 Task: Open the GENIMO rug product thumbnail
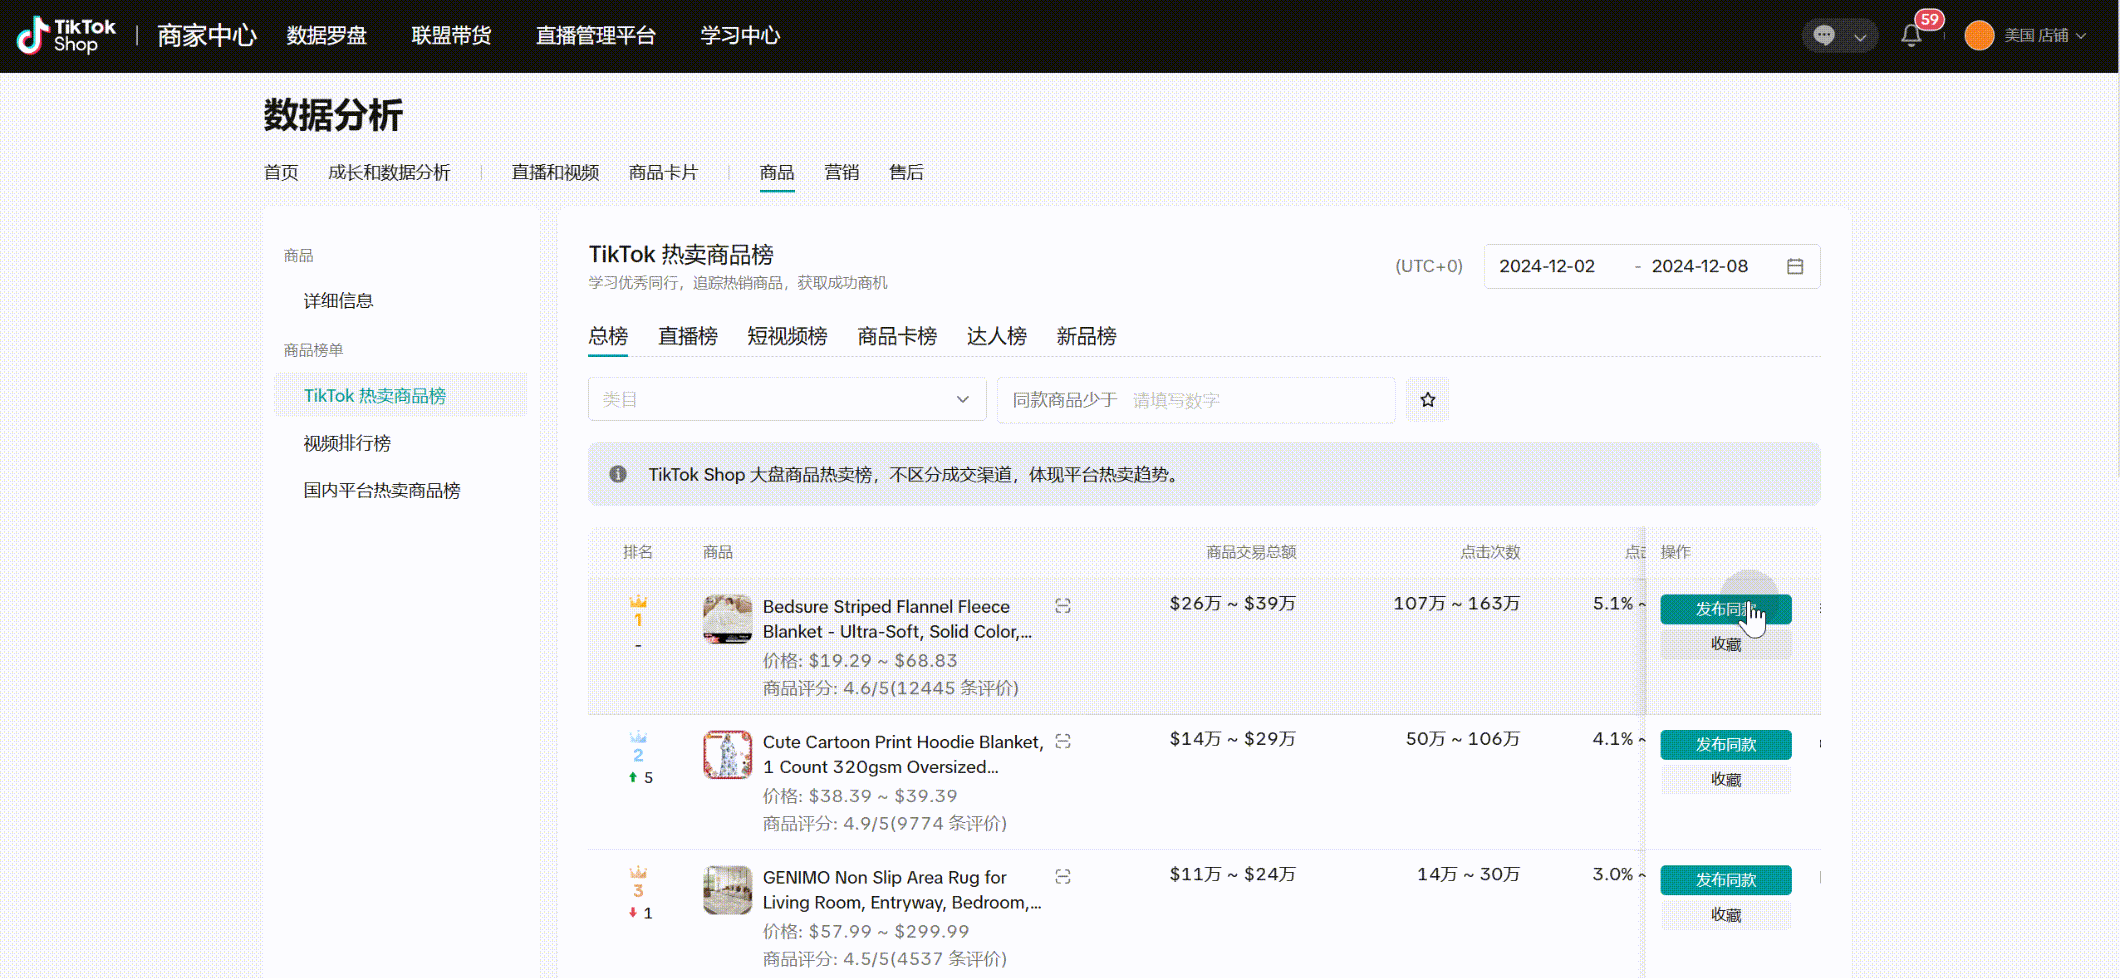[x=727, y=890]
